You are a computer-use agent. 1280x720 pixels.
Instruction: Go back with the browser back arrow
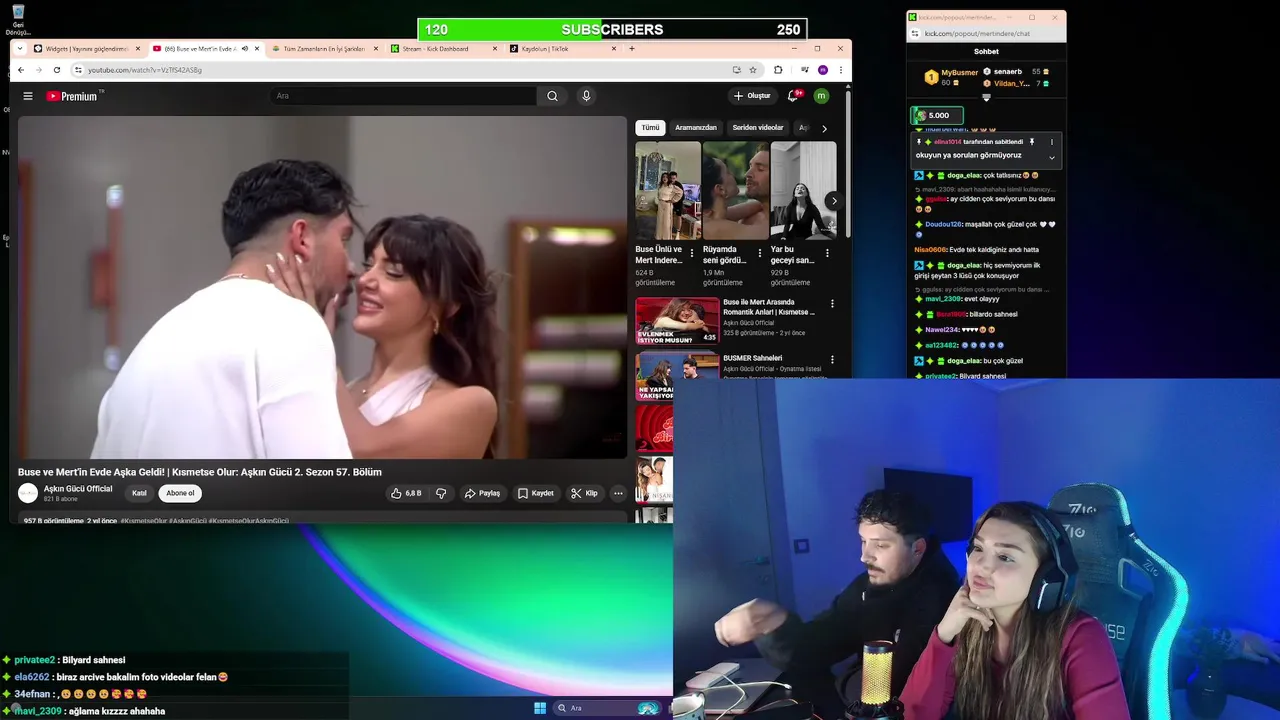point(21,70)
